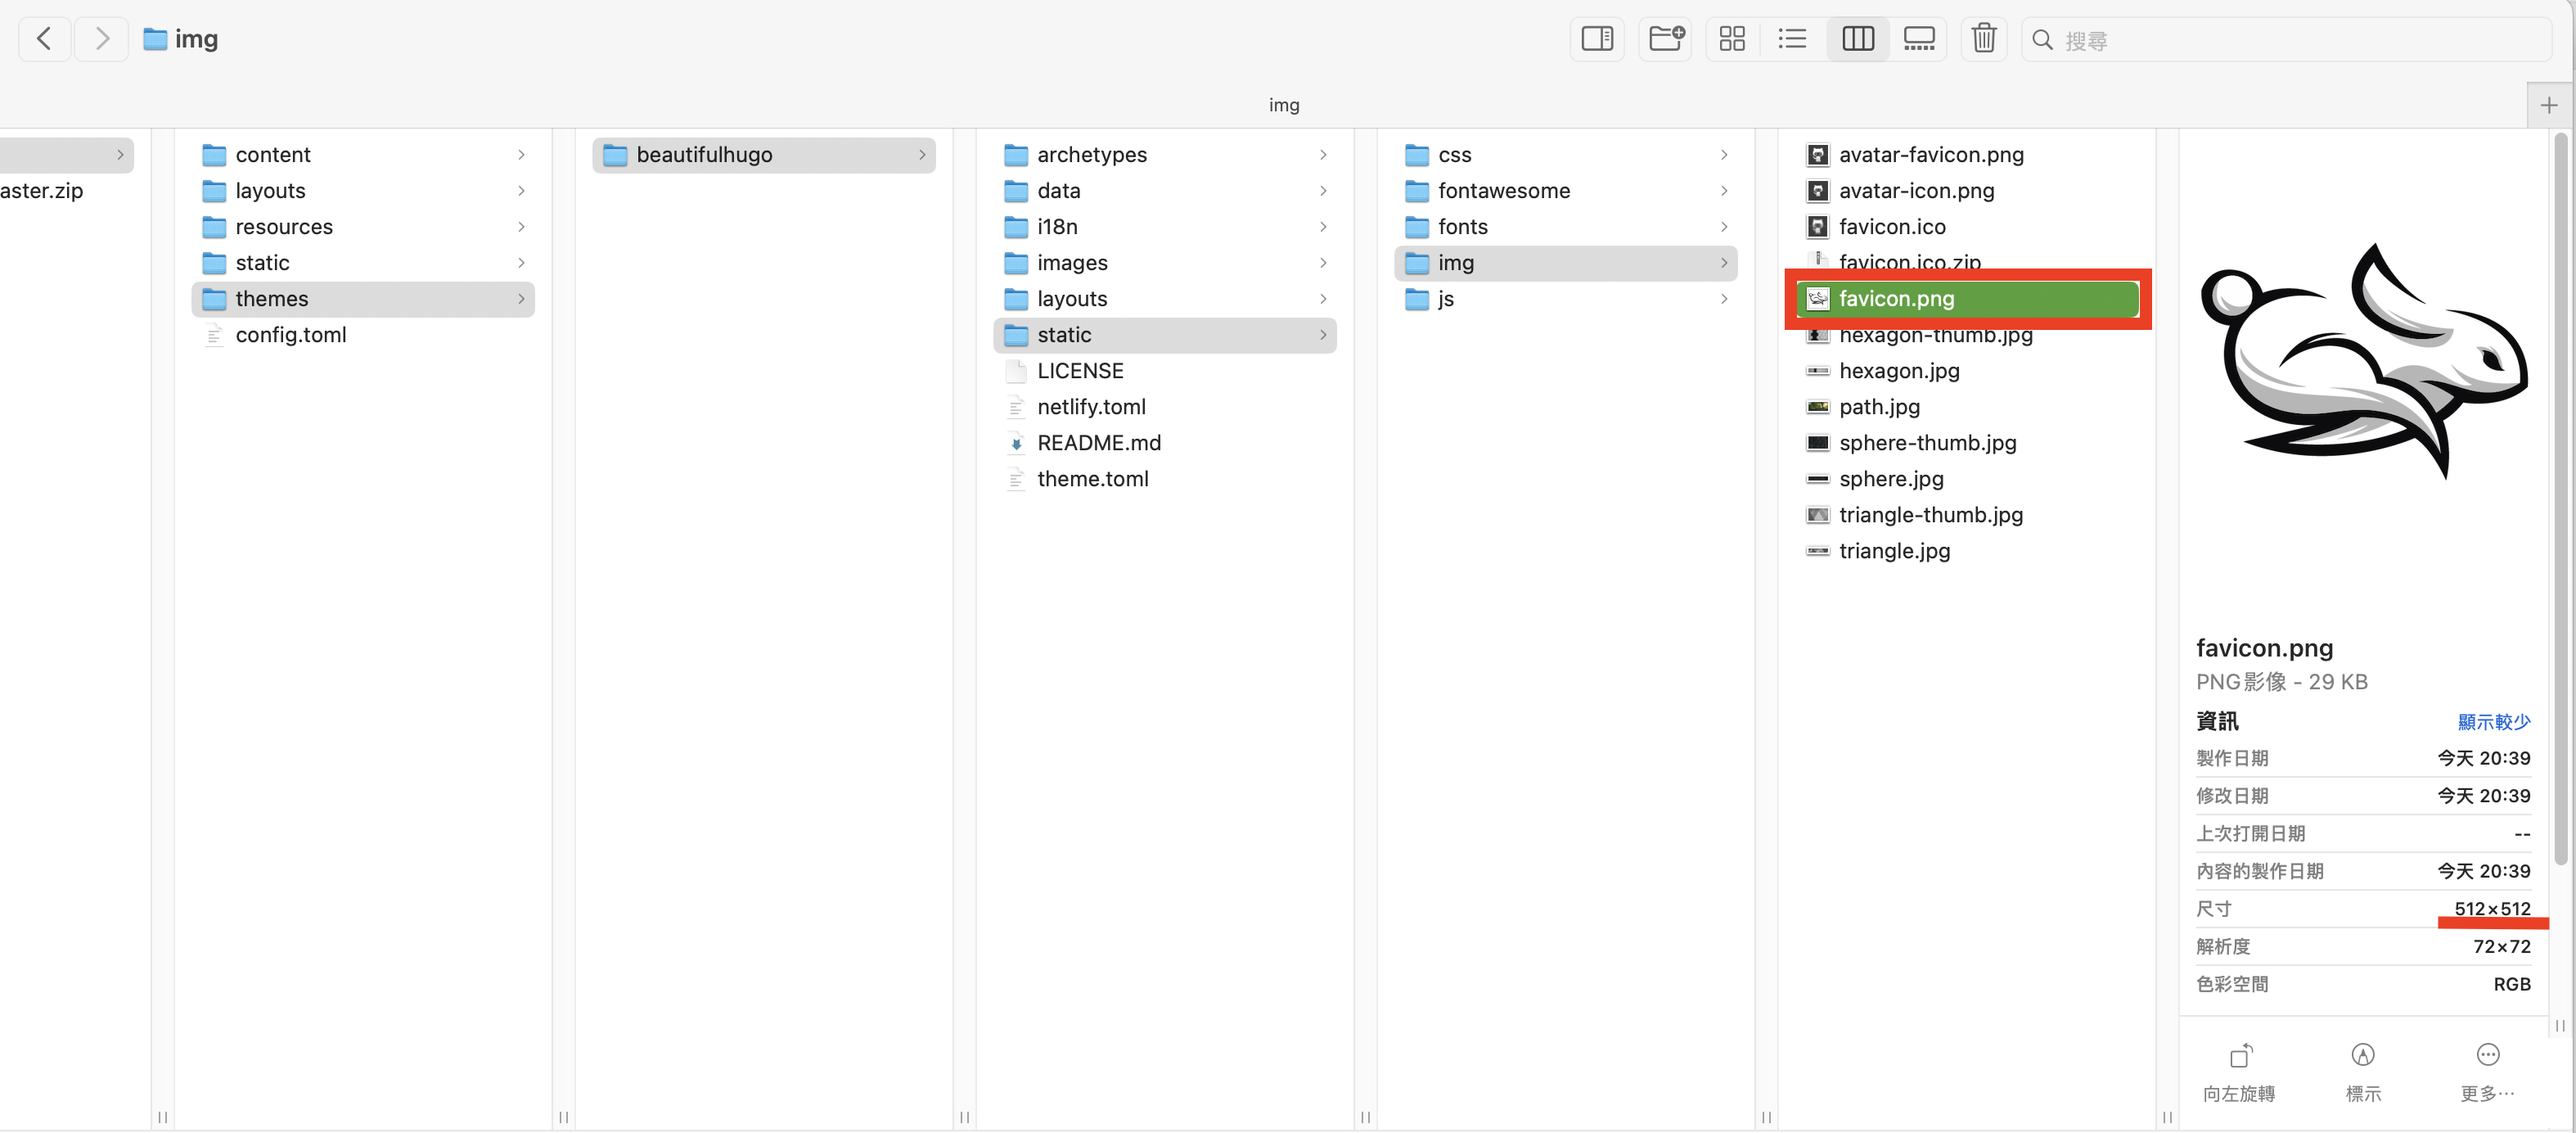This screenshot has height=1133, width=2576.
Task: Select config.toml file
Action: point(363,335)
